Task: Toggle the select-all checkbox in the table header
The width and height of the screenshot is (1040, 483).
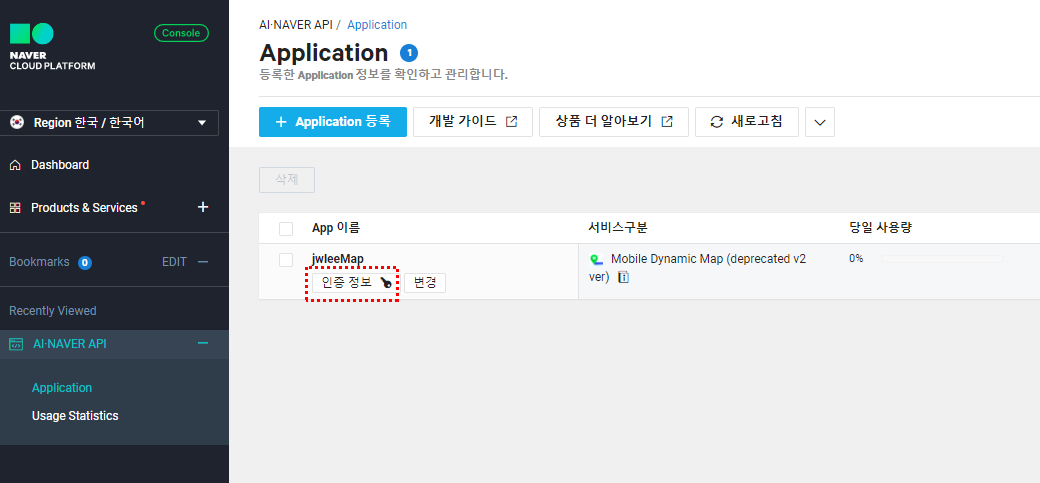Action: click(286, 229)
